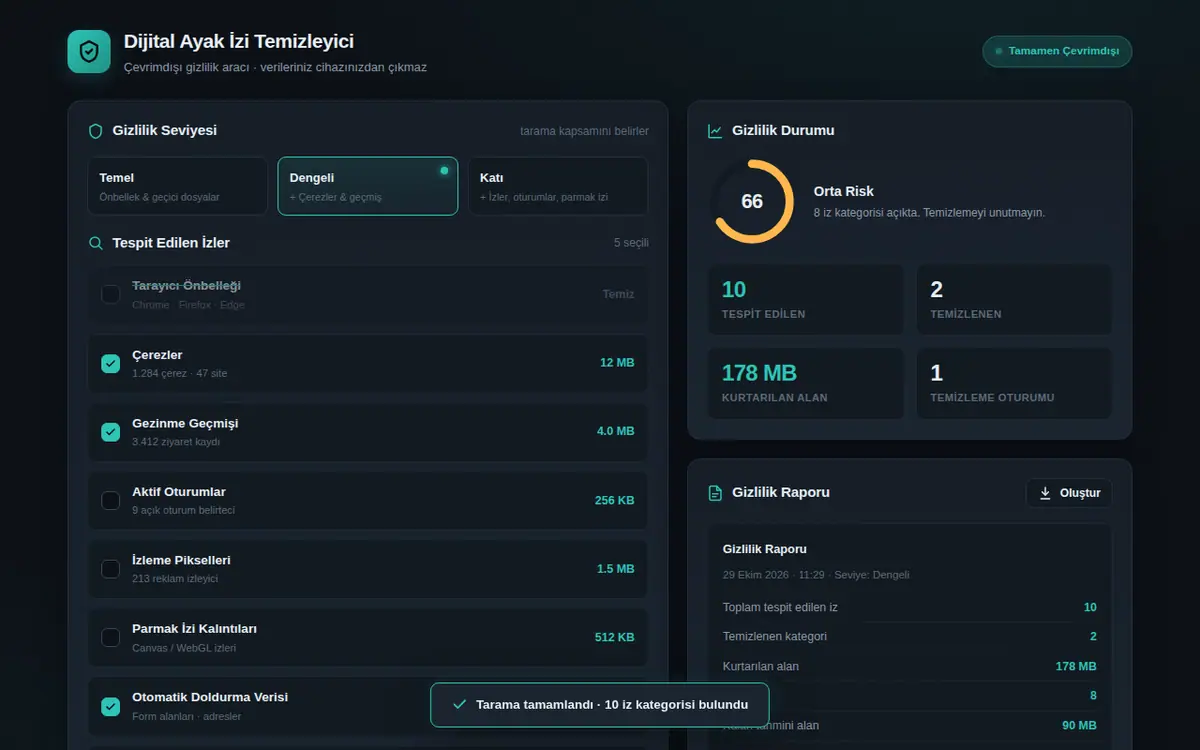Viewport: 1200px width, 750px height.
Task: Click the Tespit Edilen stat card showing 10
Action: coord(806,299)
